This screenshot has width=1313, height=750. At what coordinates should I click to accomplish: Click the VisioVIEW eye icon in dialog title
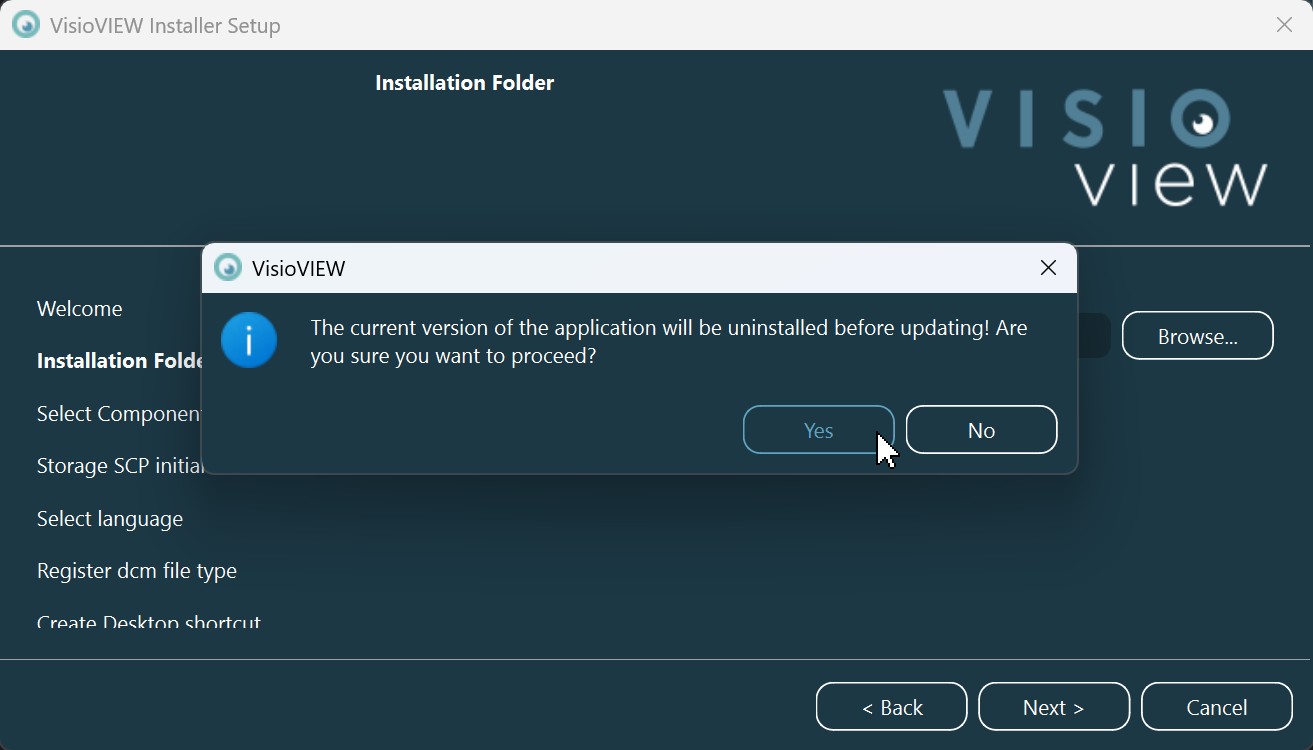click(x=228, y=268)
